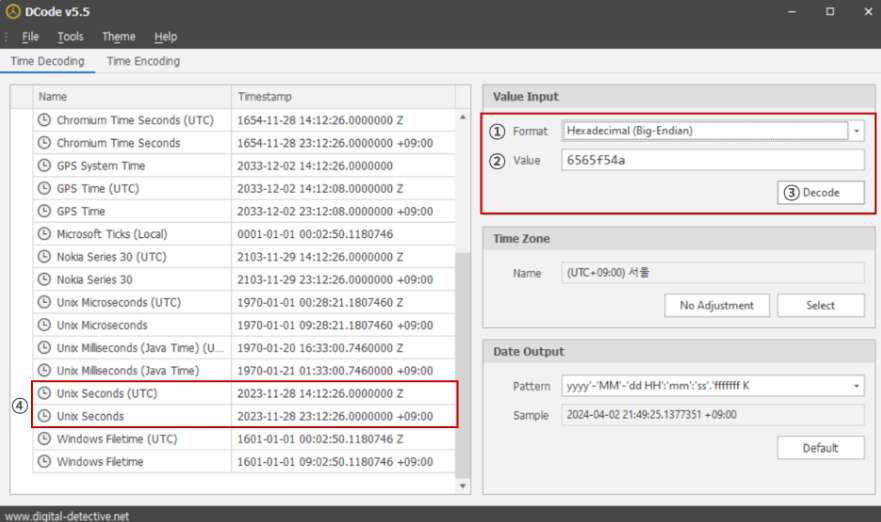Viewport: 881px width, 522px height.
Task: Click the DCode app logo icon
Action: tap(13, 11)
